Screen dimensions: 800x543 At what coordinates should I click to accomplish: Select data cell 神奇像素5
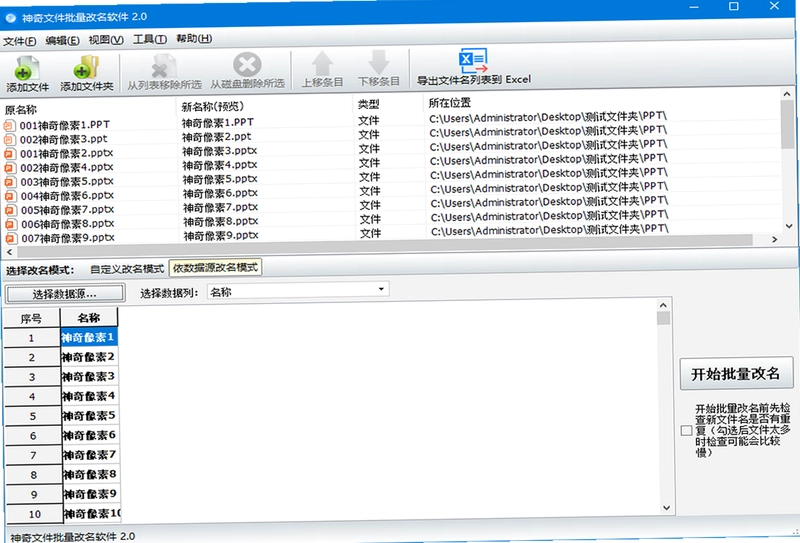point(90,416)
